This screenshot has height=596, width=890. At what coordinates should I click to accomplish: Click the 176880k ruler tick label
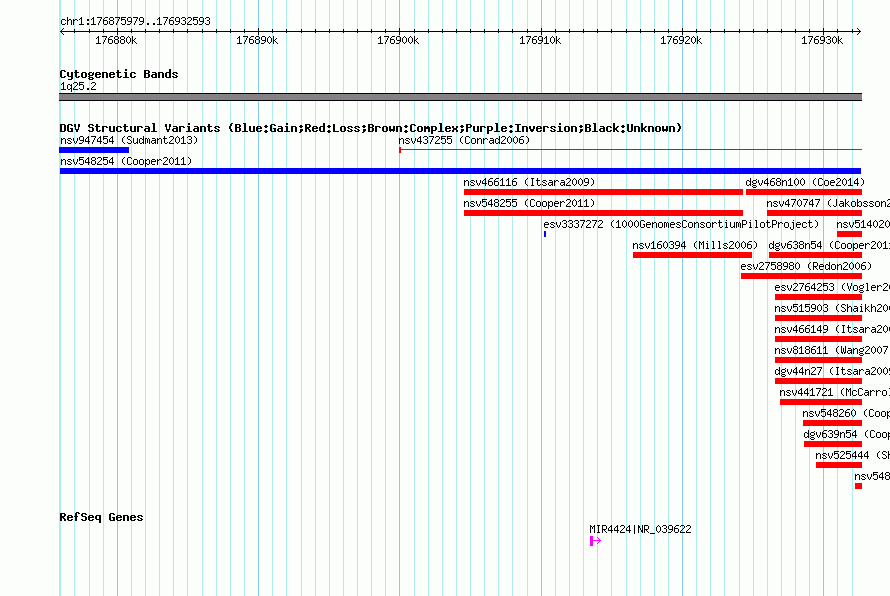point(116,40)
